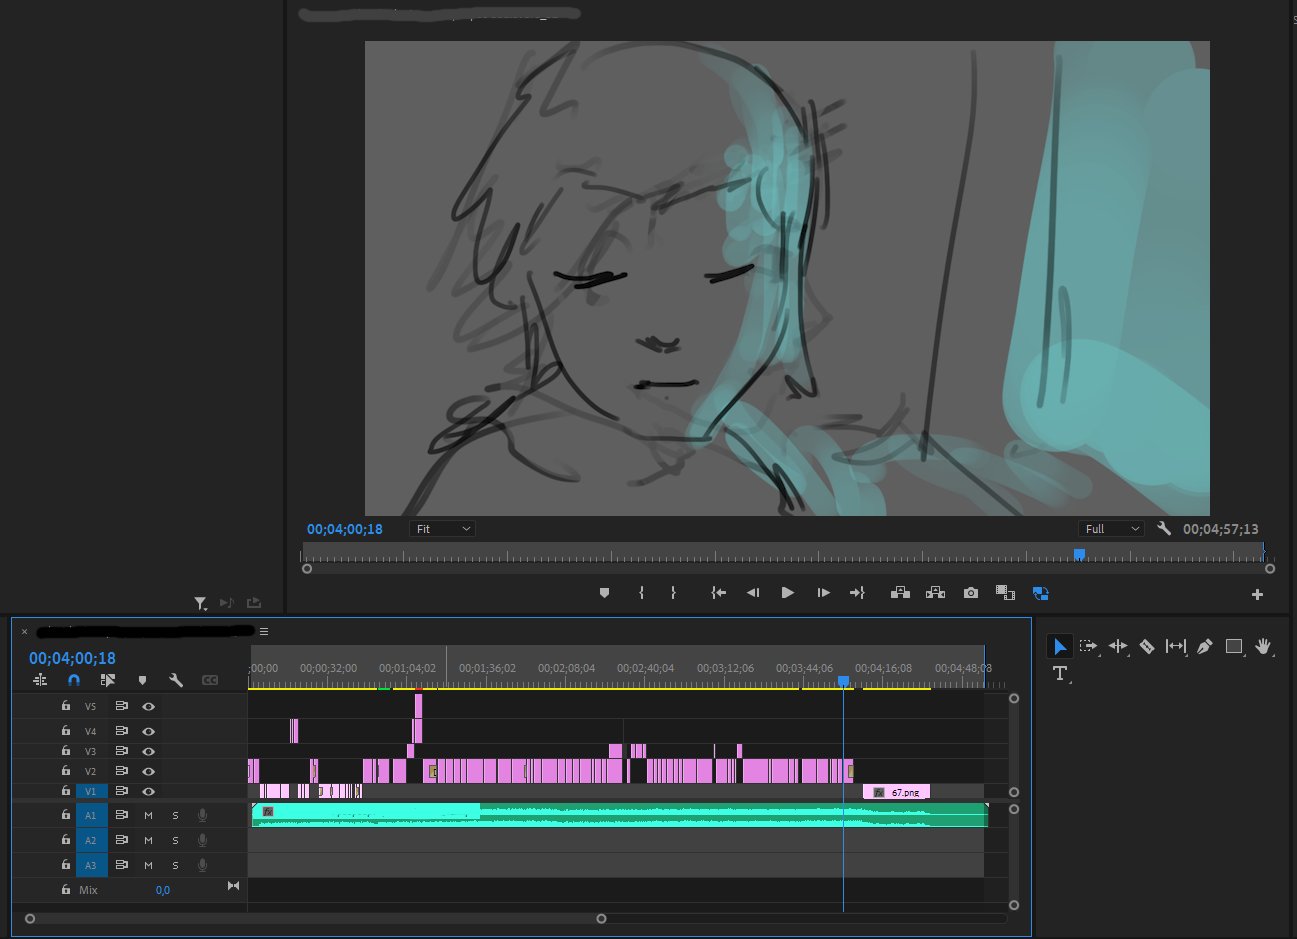
Task: Toggle Snap in the timeline
Action: click(x=74, y=680)
